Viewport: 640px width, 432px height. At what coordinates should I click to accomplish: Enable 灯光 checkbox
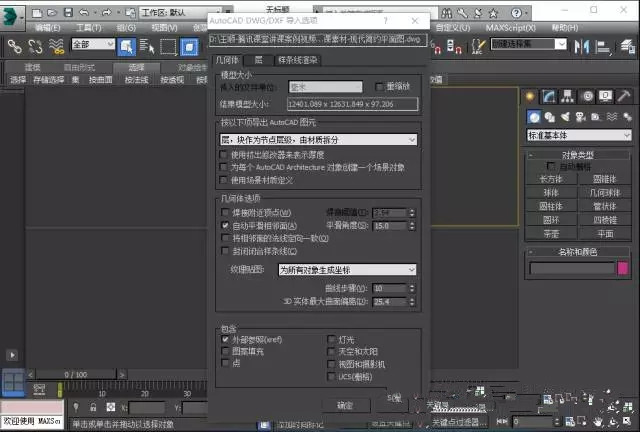(x=331, y=339)
